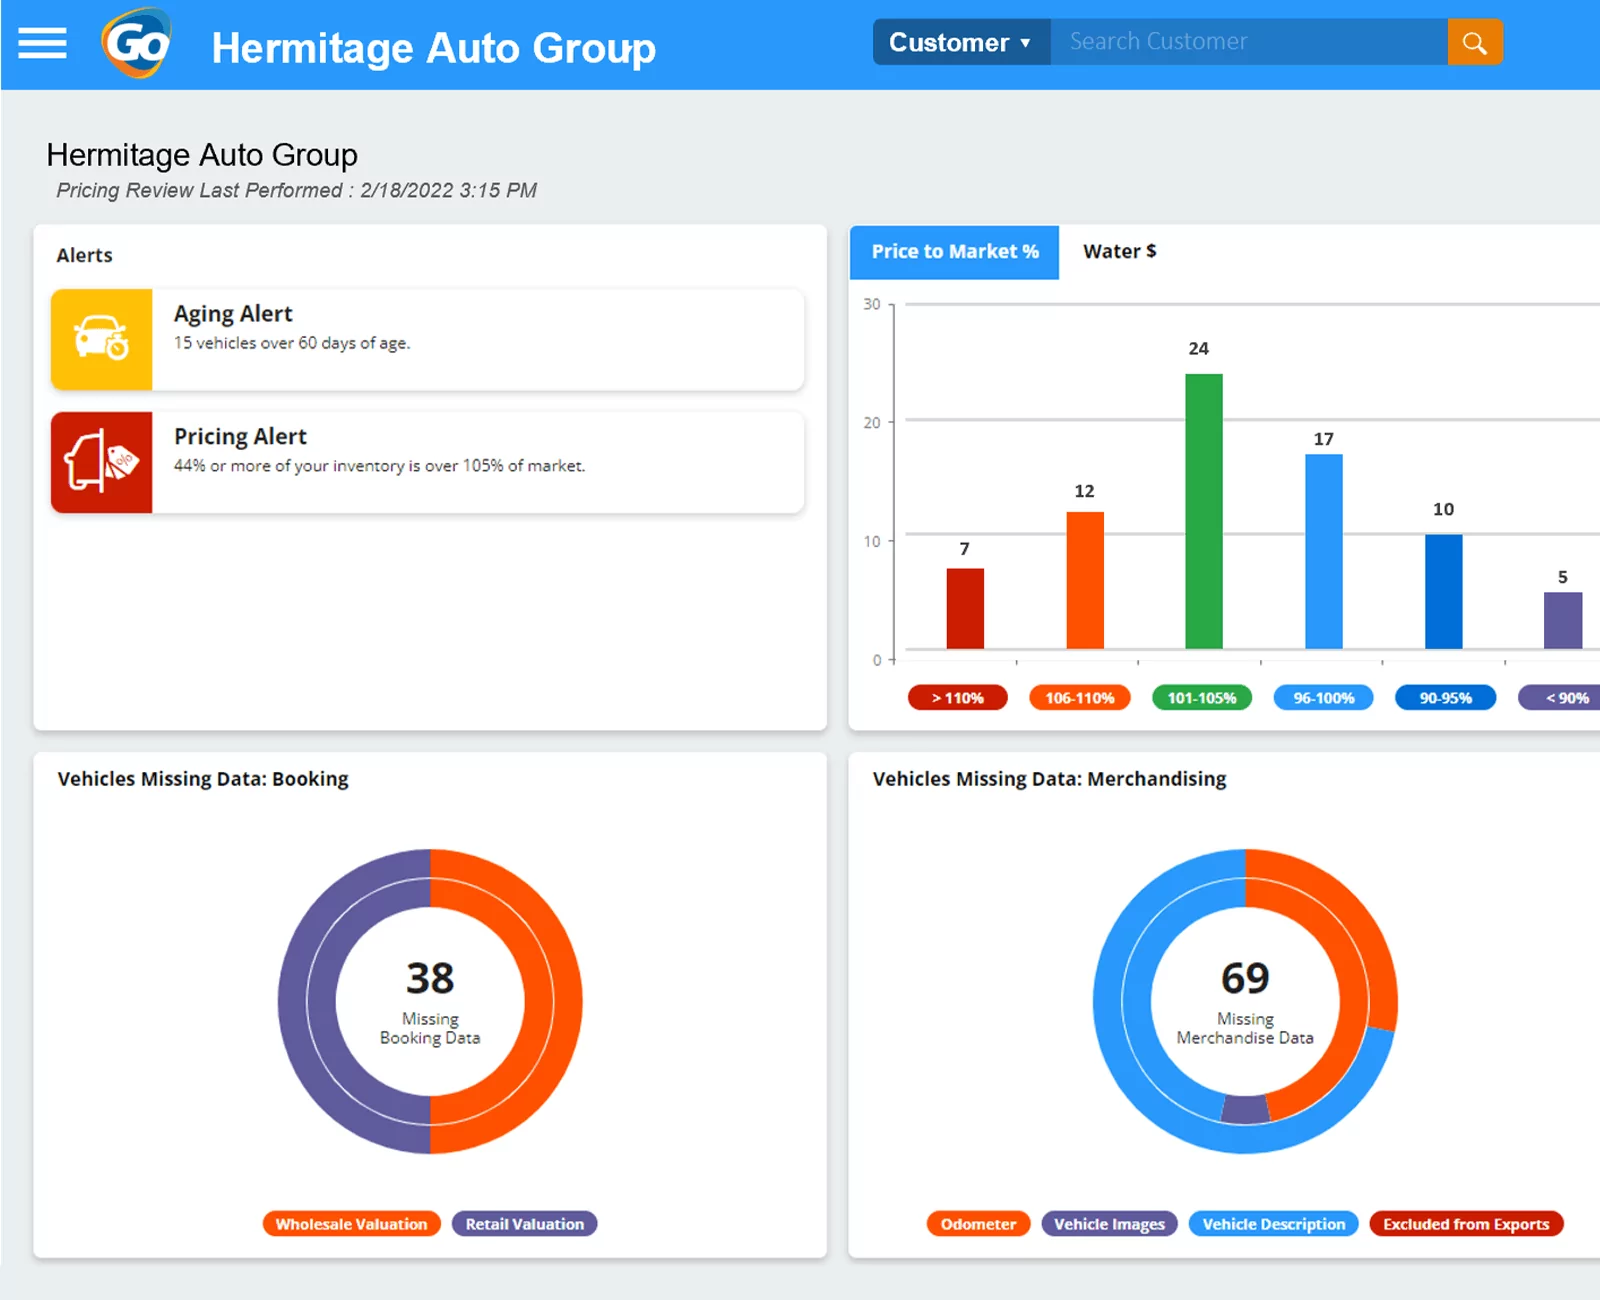Toggle the Retail Valuation legend entry
The width and height of the screenshot is (1600, 1300).
coord(524,1223)
